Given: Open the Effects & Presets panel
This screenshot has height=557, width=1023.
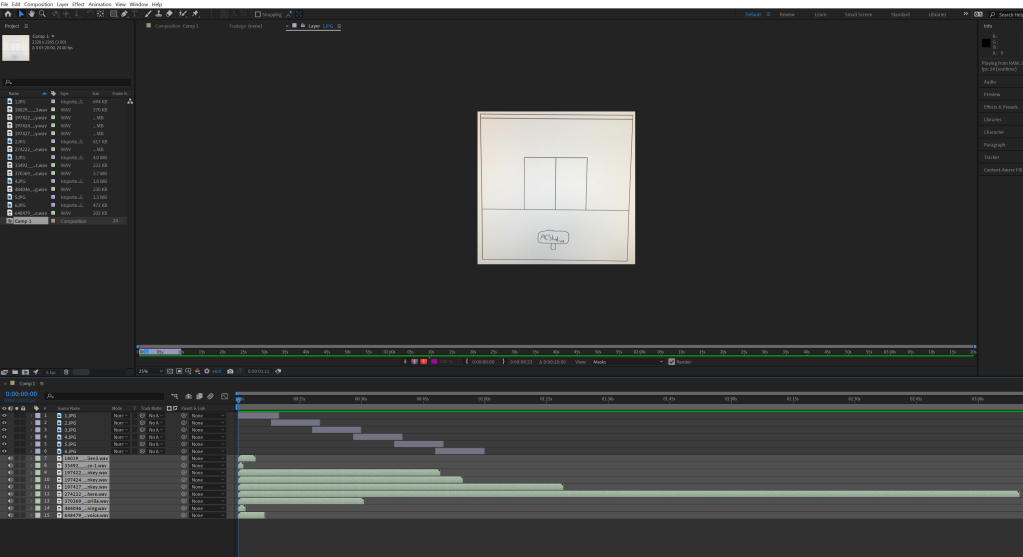Looking at the screenshot, I should [1000, 106].
